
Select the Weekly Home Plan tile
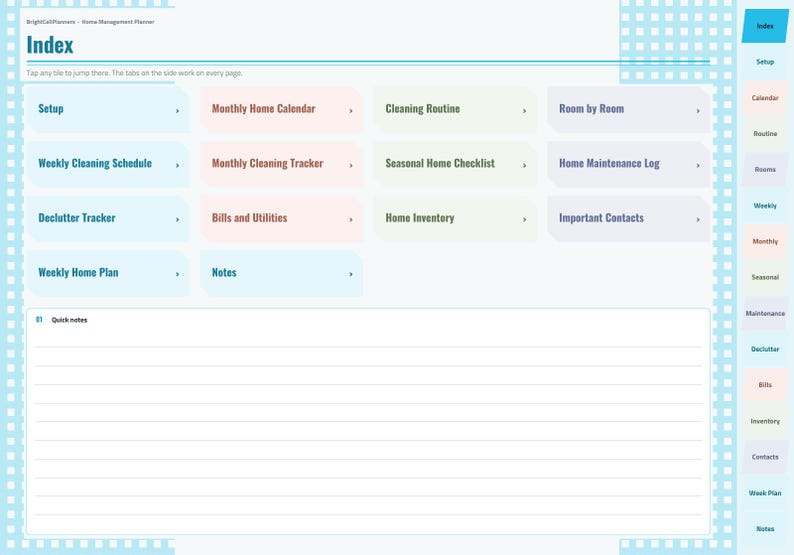[x=108, y=273]
